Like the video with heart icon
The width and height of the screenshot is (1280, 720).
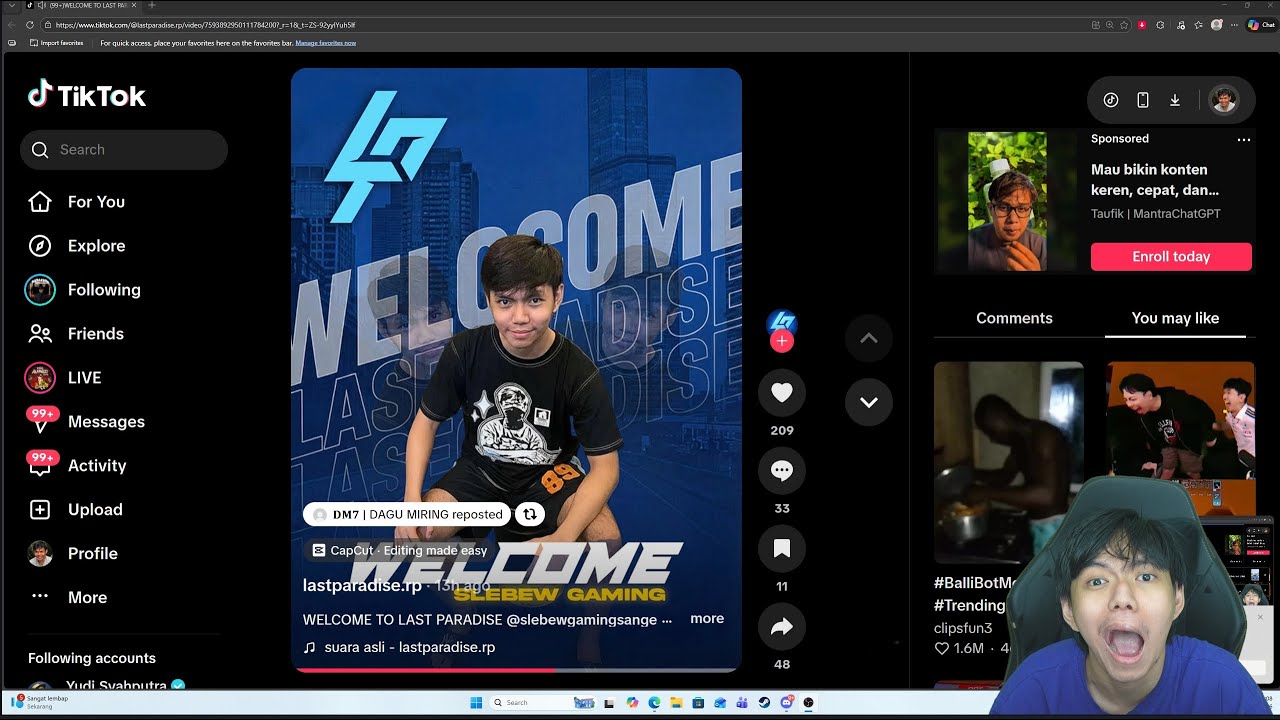pyautogui.click(x=782, y=393)
